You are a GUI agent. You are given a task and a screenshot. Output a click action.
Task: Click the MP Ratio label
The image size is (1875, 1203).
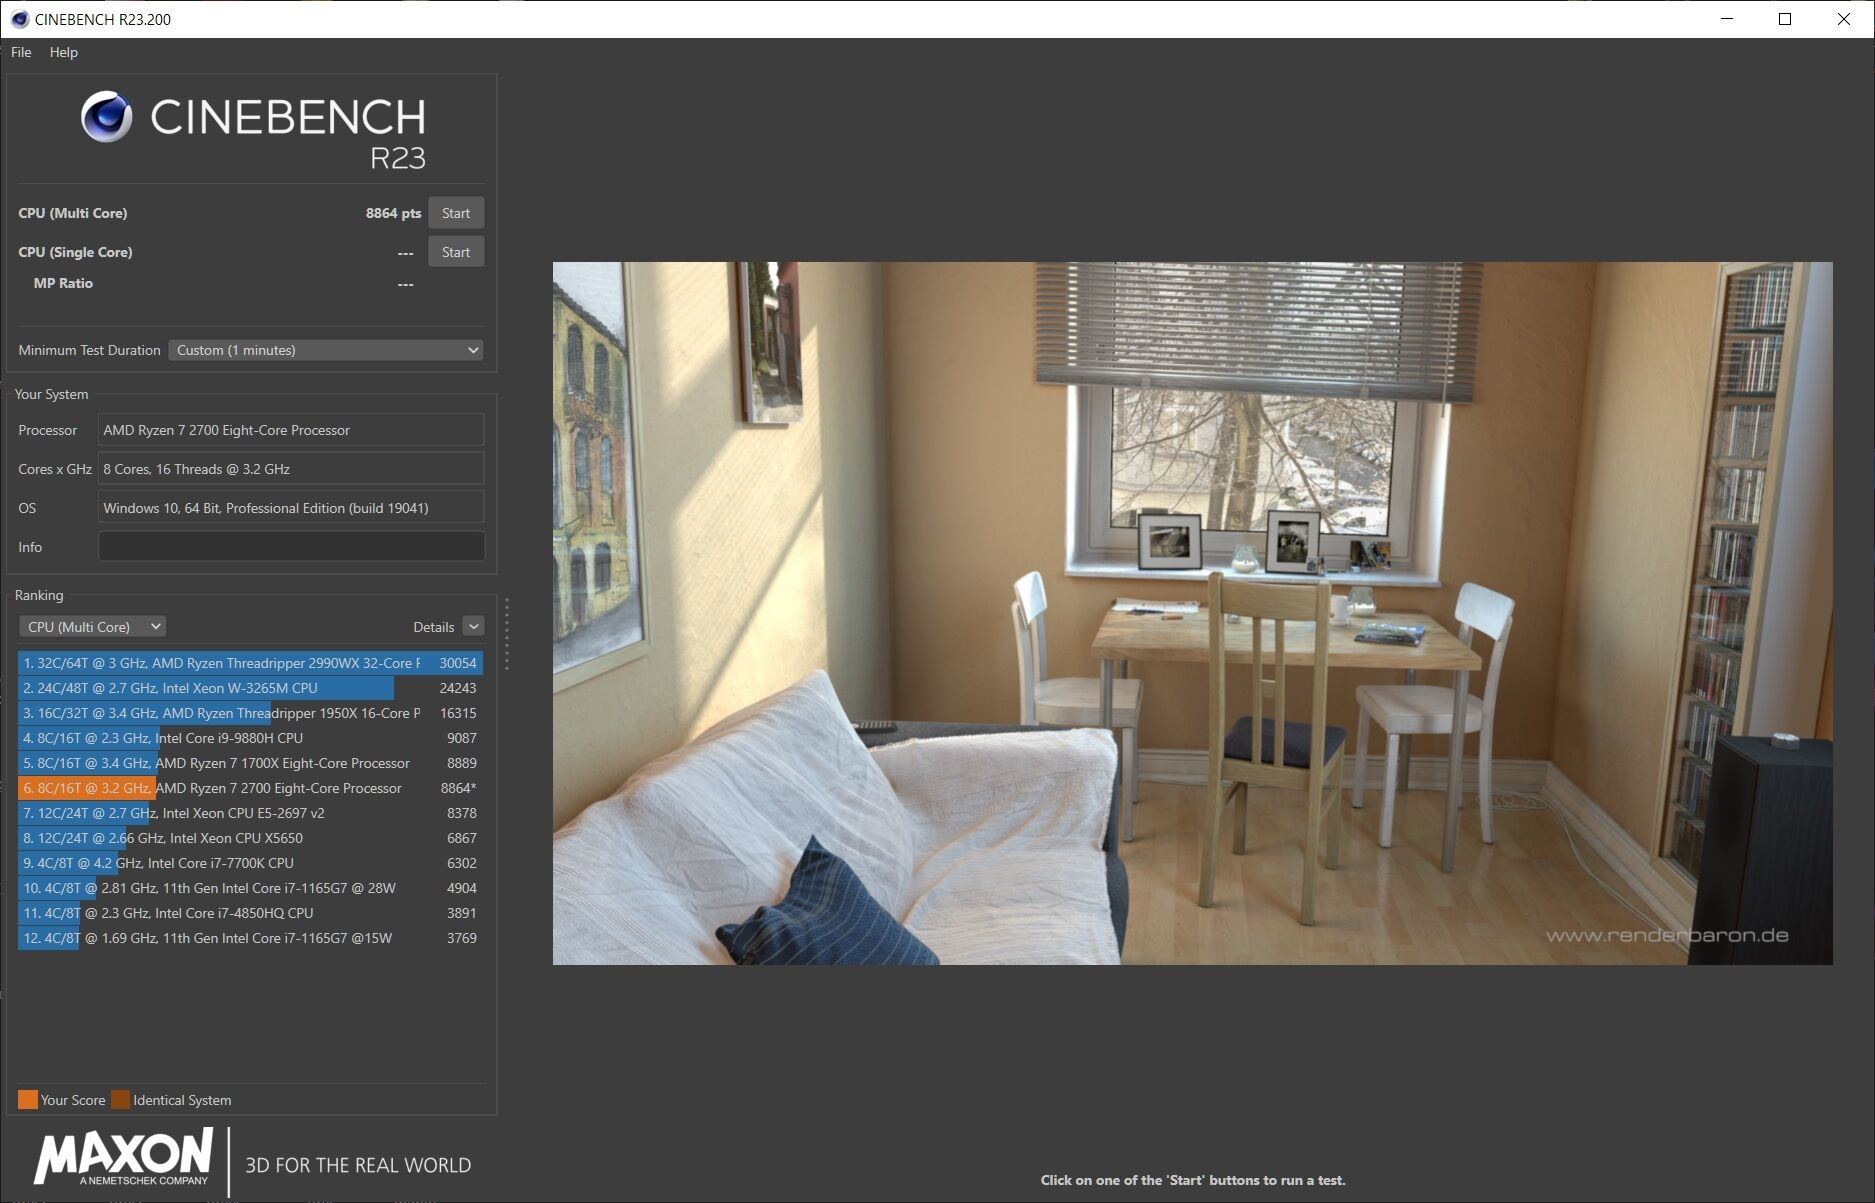pos(63,283)
